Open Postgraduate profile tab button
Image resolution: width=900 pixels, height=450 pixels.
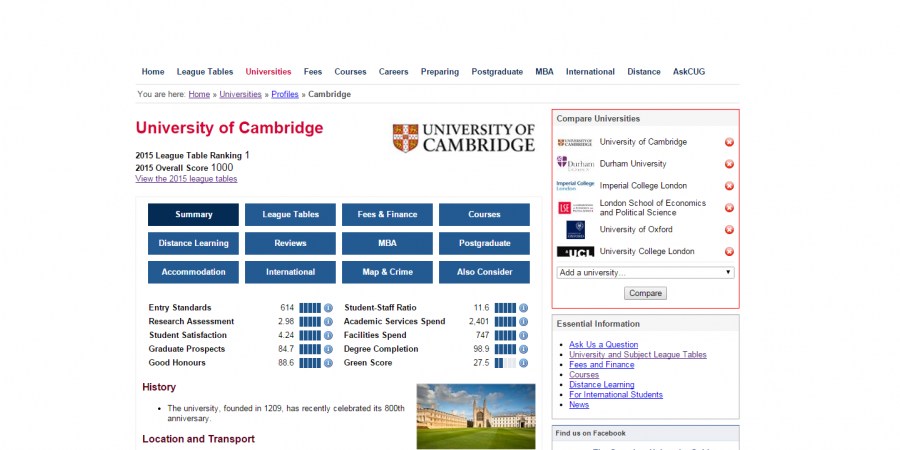pos(484,243)
